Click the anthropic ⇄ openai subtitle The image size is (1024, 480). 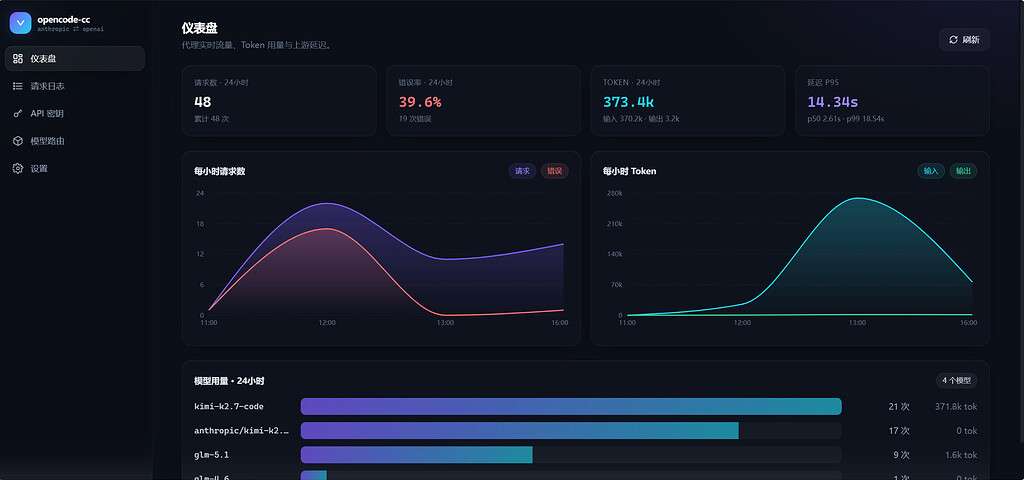71,29
